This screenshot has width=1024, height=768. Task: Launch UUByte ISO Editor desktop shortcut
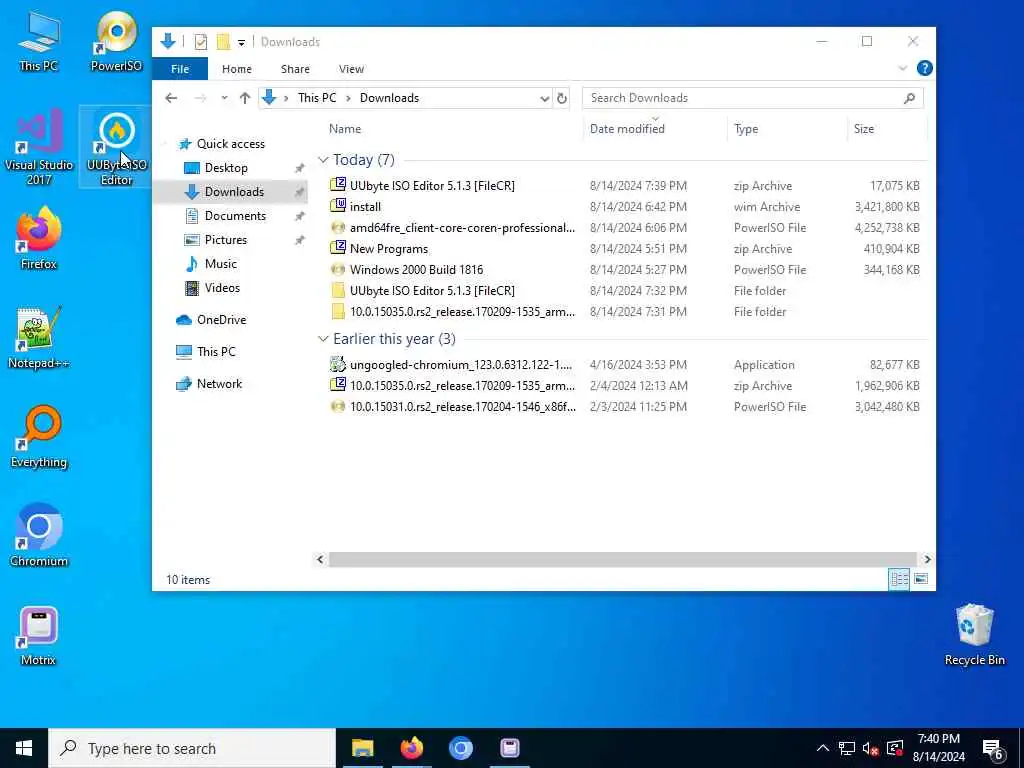116,147
